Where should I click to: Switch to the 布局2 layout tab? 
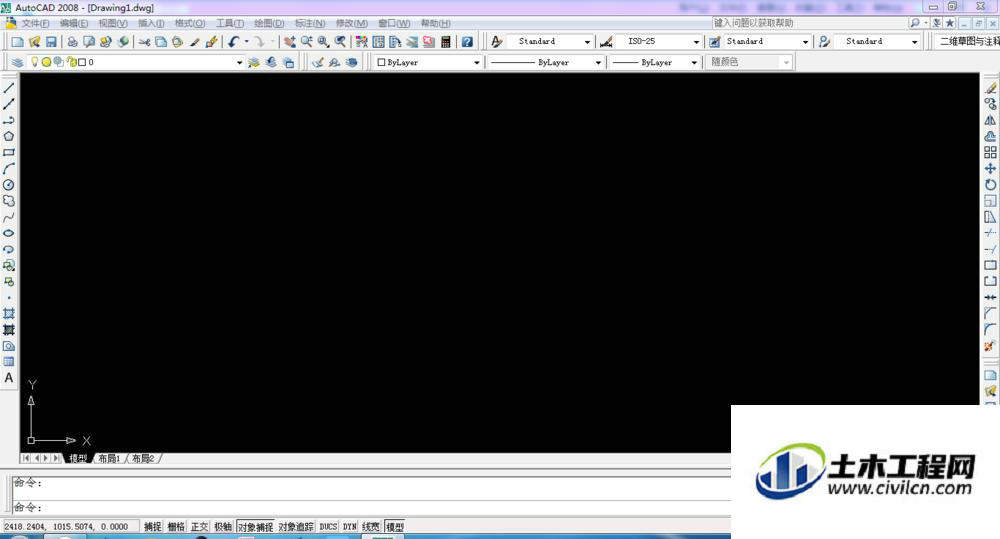click(143, 459)
